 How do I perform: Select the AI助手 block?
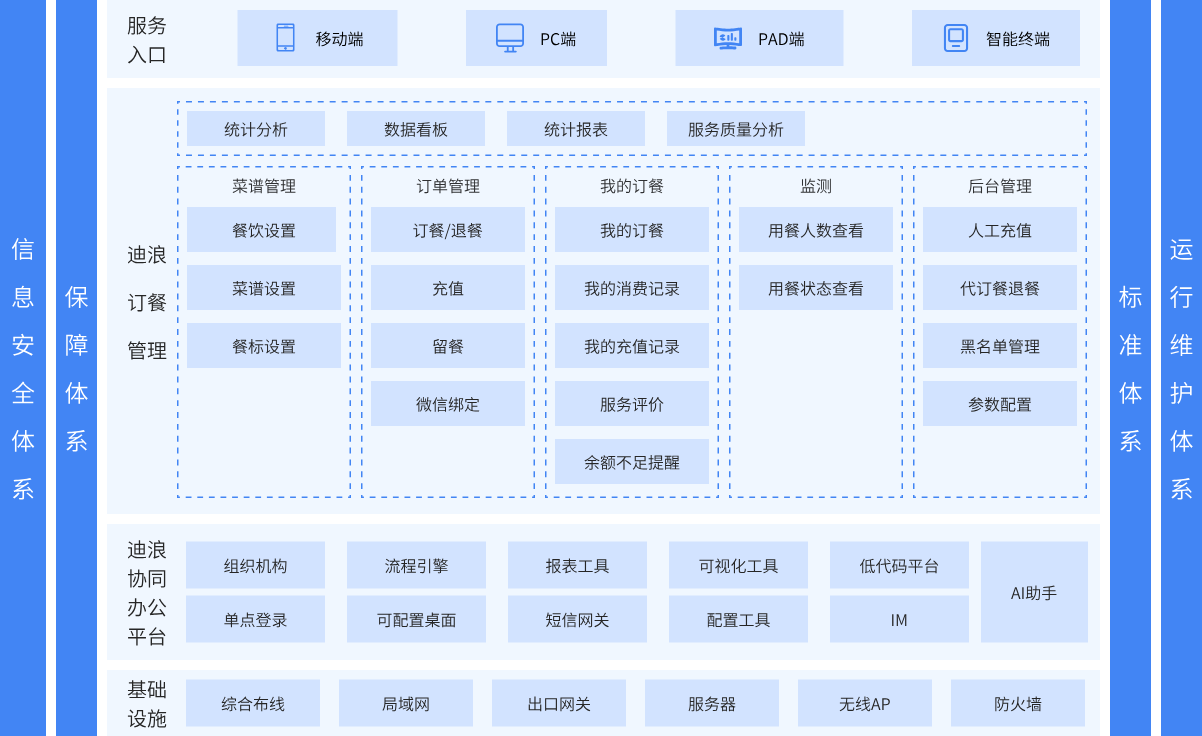1034,592
